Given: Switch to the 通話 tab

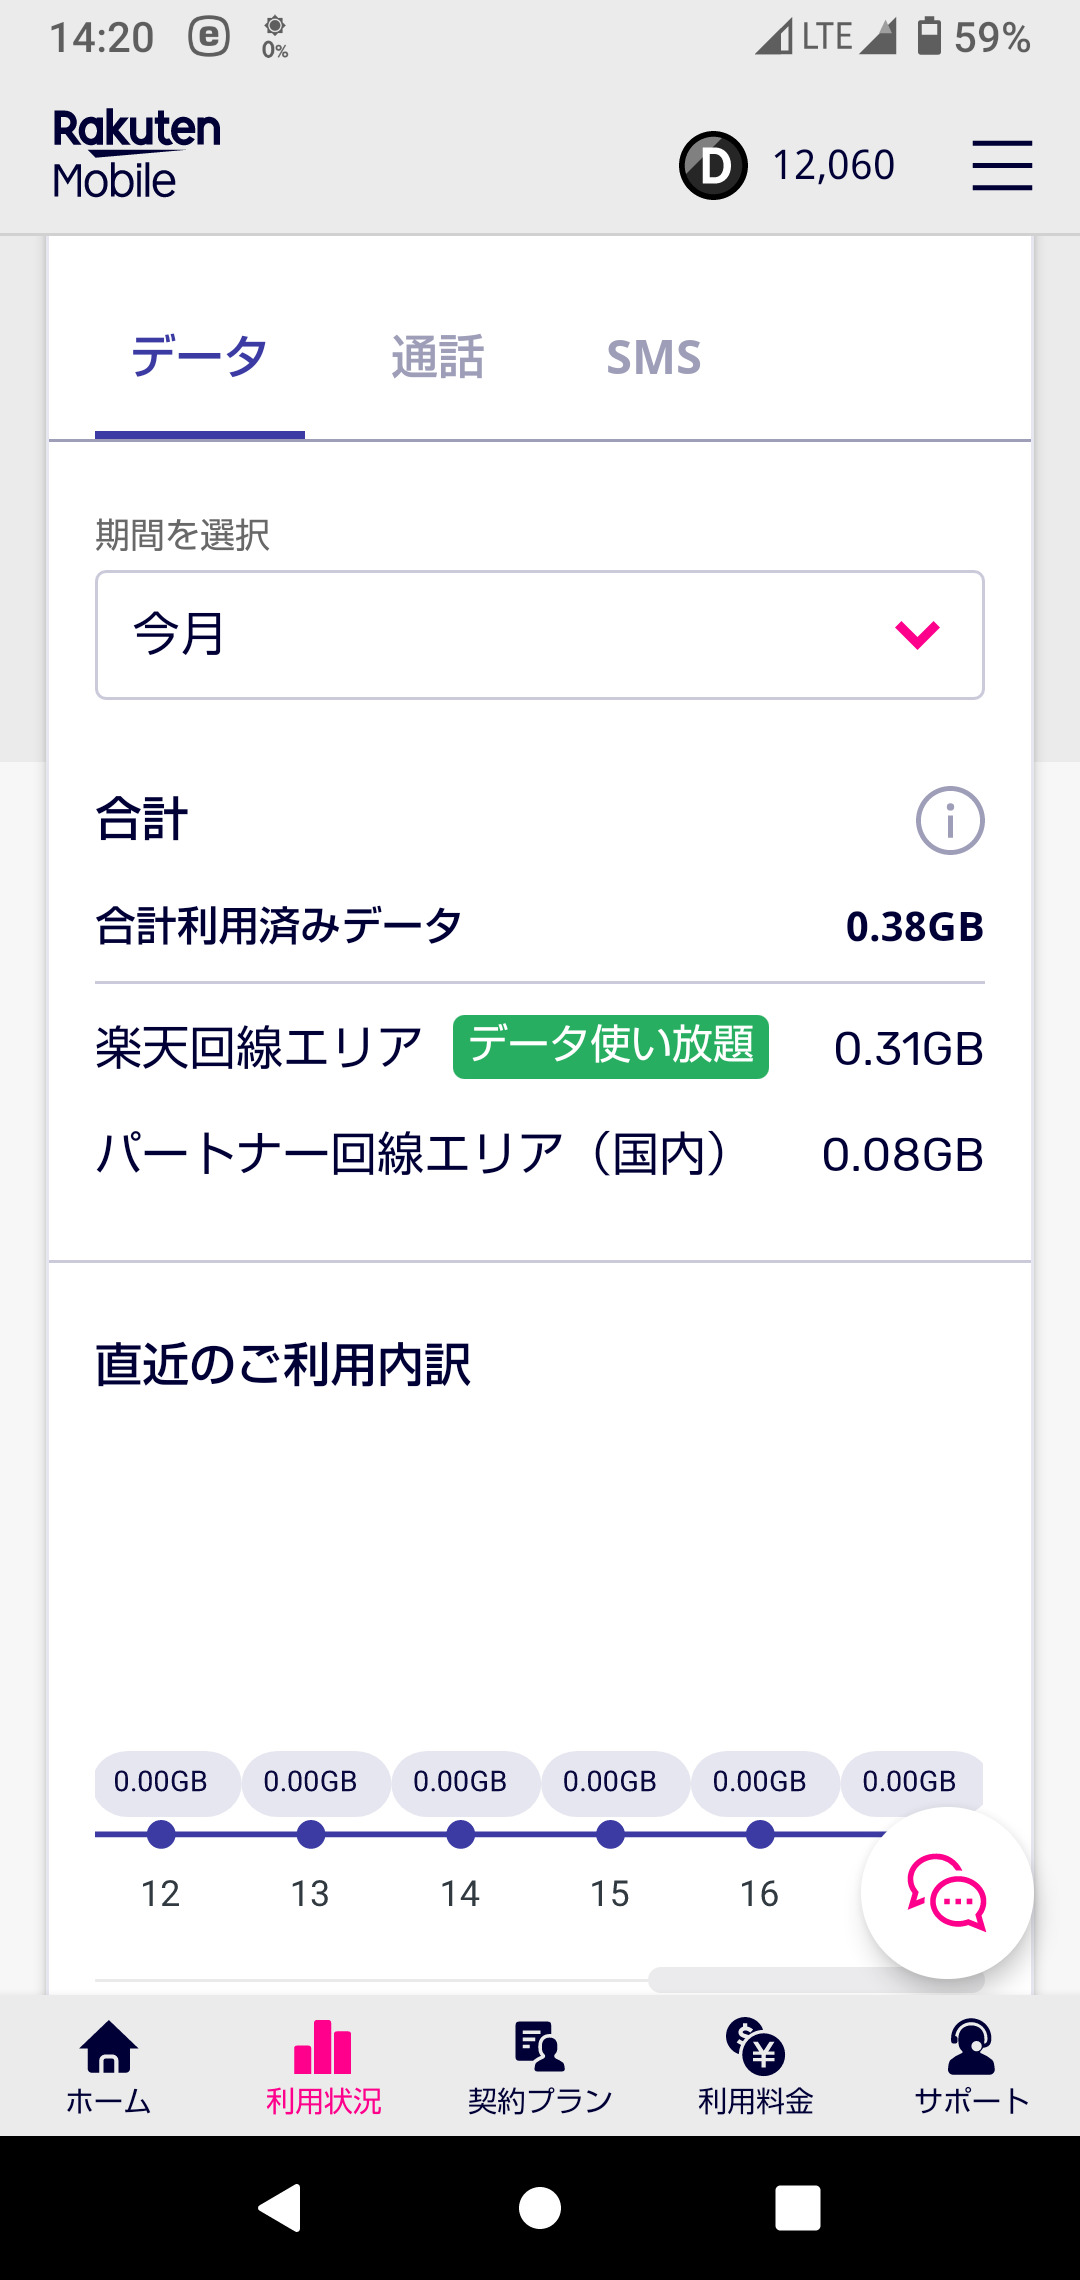Looking at the screenshot, I should coord(437,358).
